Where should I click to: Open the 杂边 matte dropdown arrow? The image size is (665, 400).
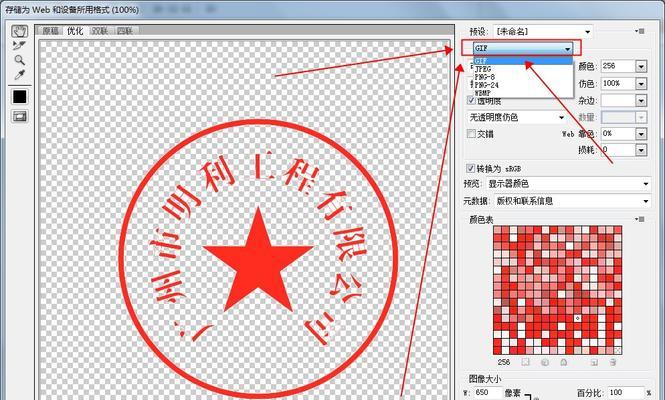click(641, 101)
